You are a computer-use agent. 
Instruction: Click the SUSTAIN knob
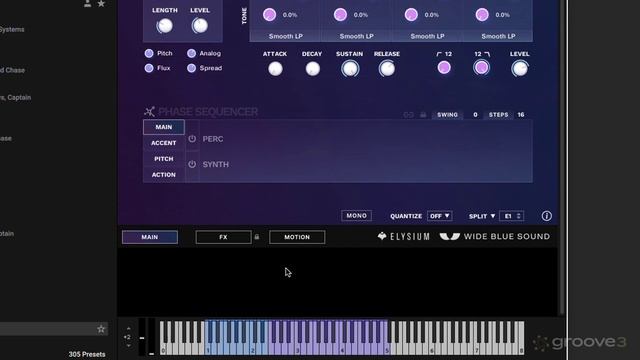coord(350,69)
